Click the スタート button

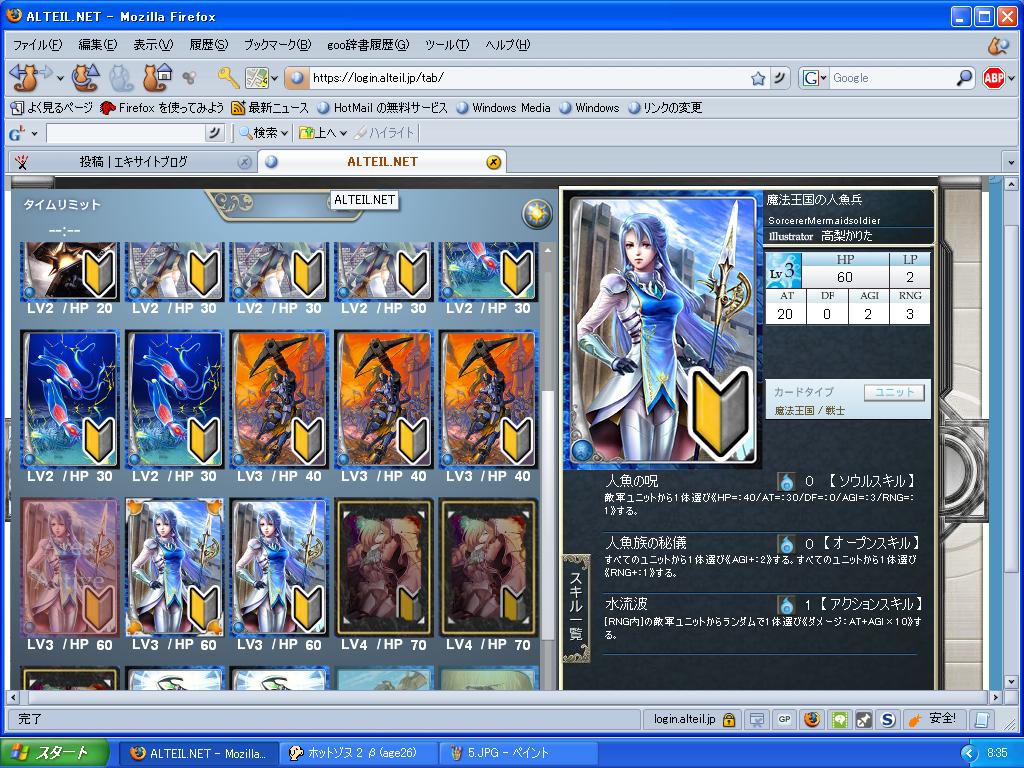(55, 753)
